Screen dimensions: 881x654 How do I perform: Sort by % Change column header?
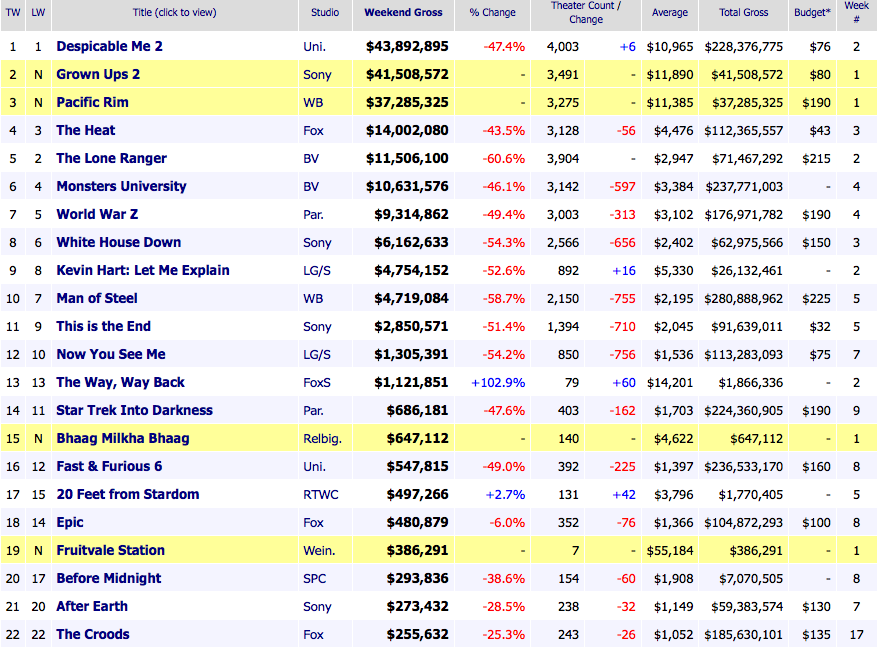coord(493,12)
